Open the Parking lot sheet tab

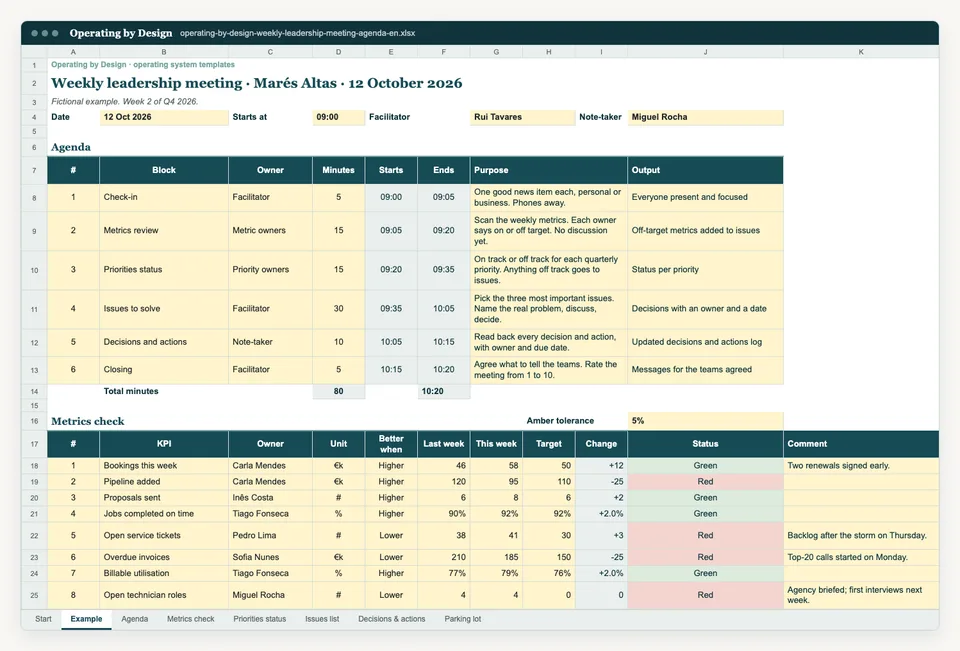[463, 619]
